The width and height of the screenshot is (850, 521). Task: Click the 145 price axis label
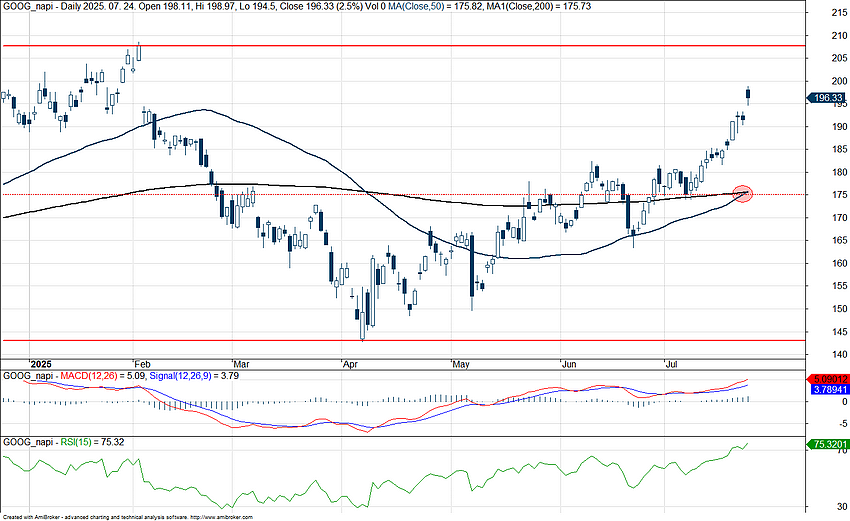pos(839,332)
